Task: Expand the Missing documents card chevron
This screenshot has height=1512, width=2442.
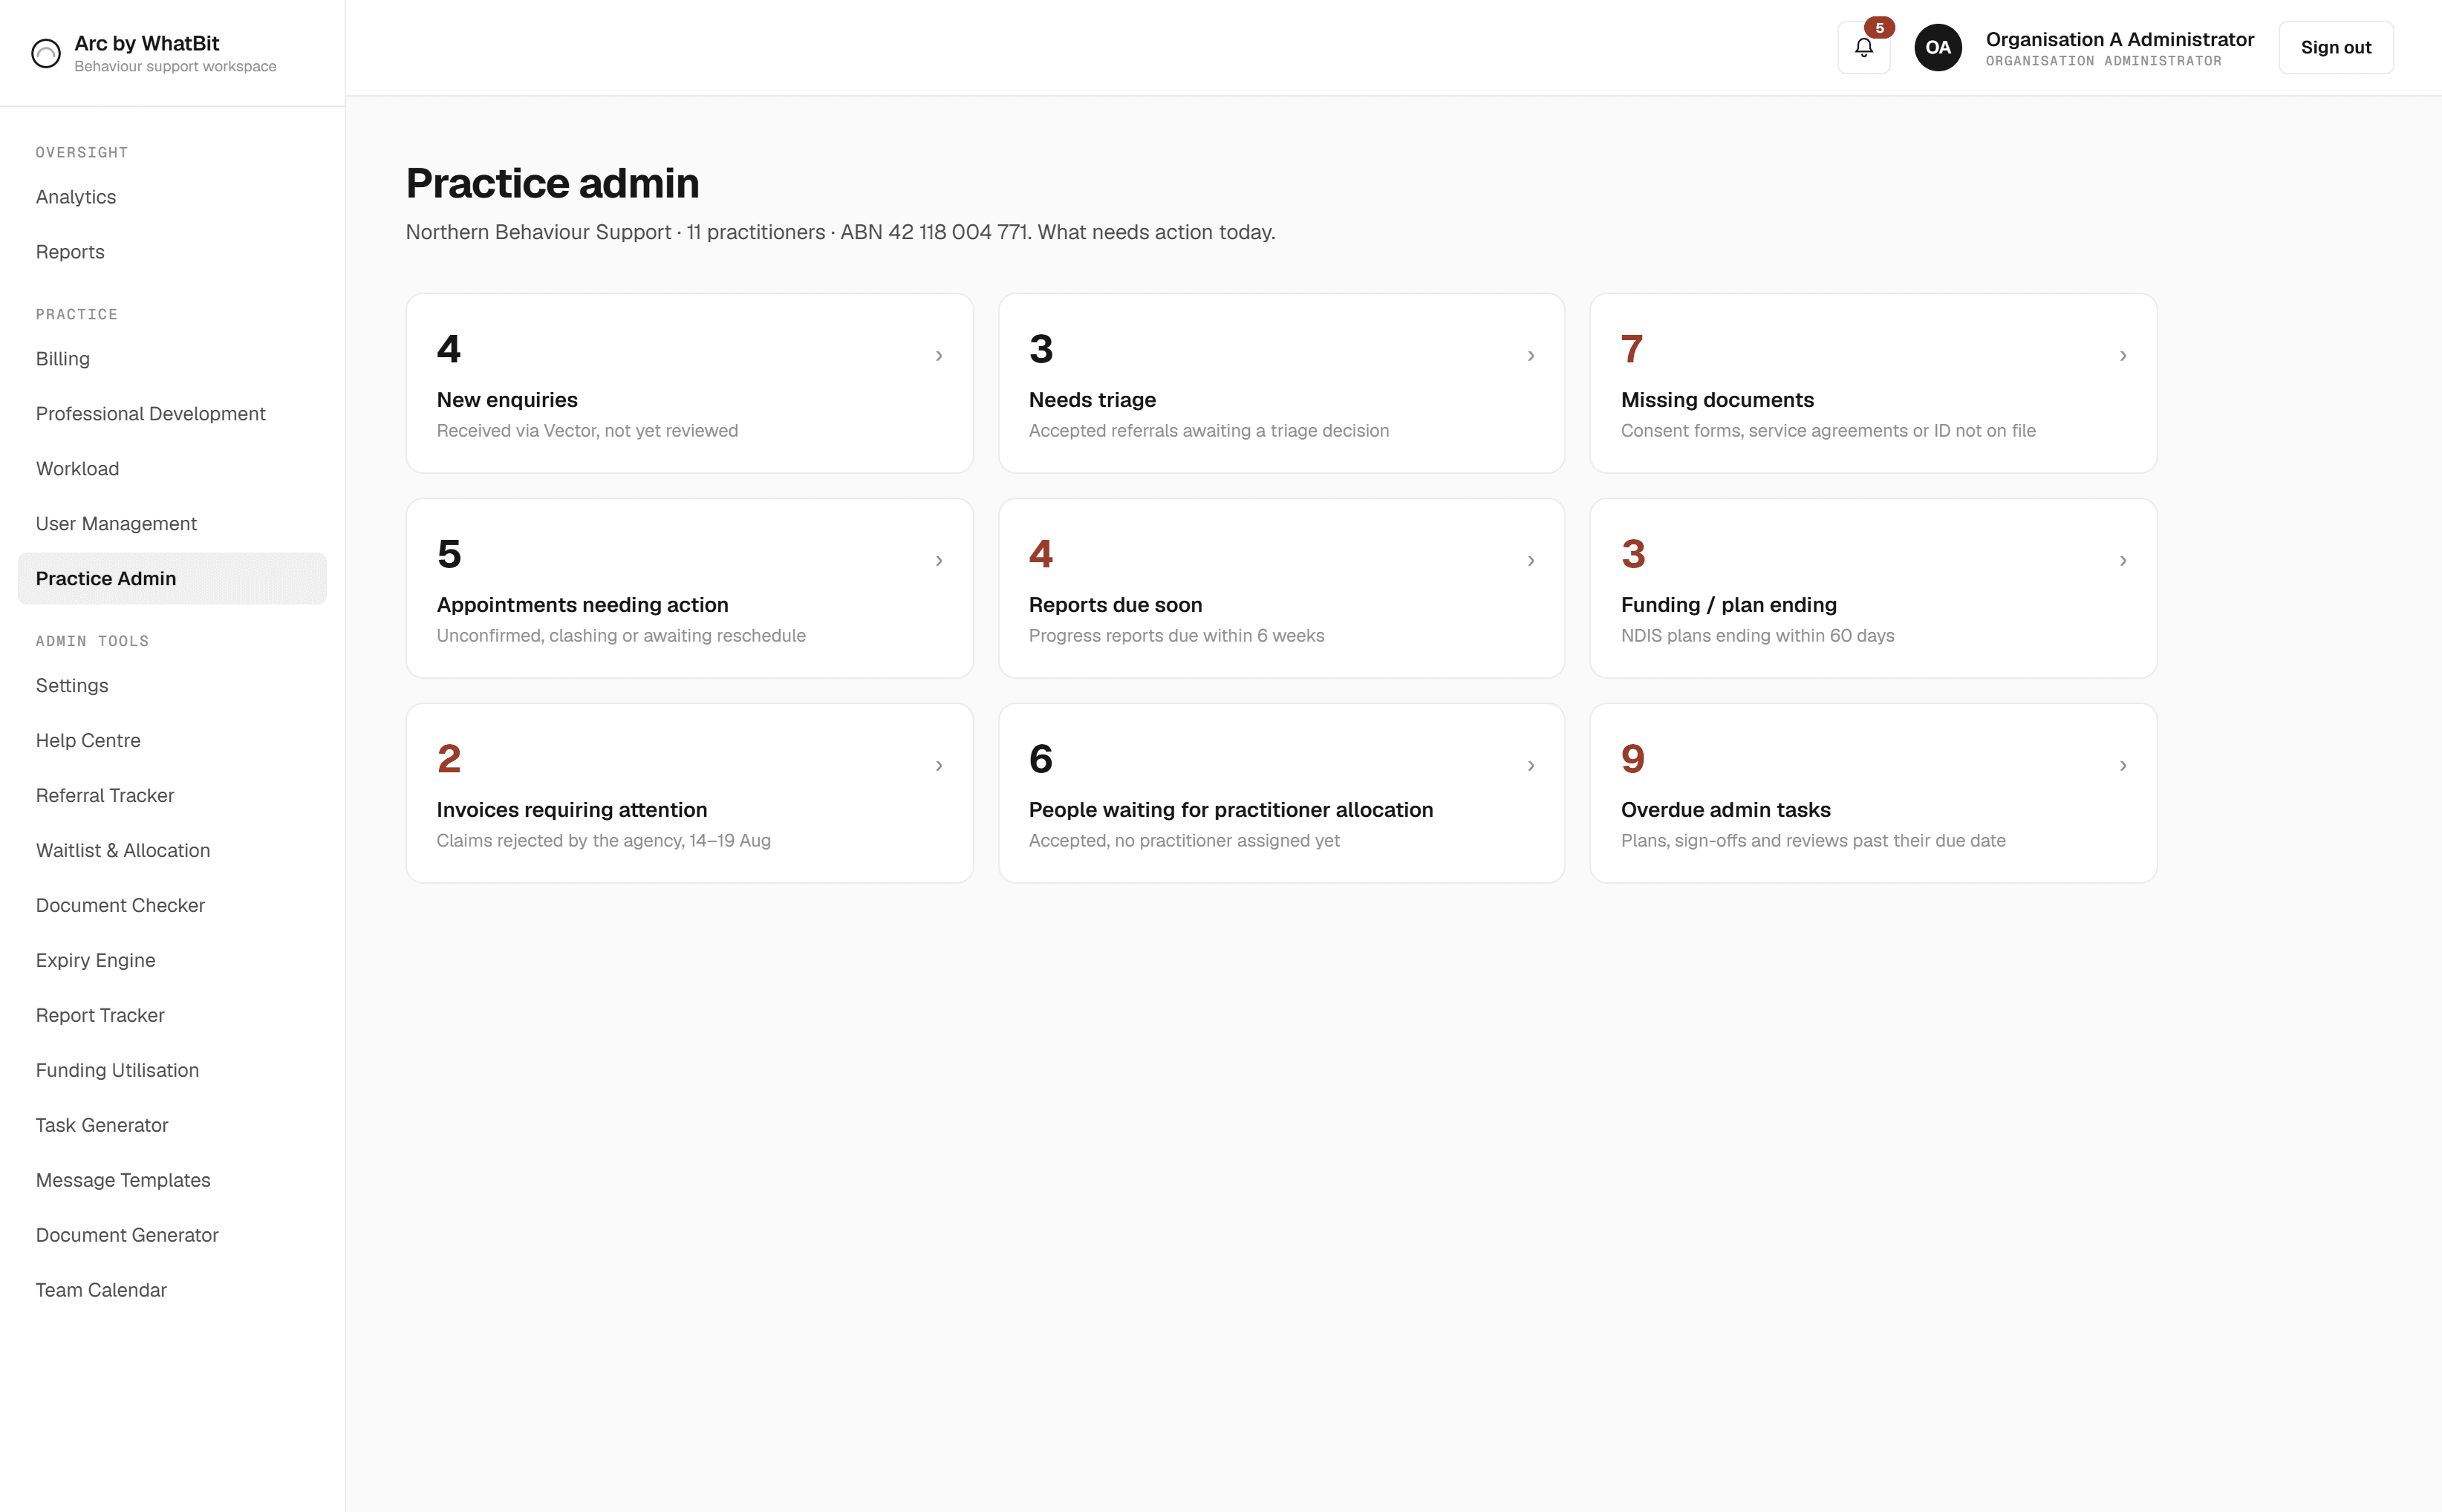Action: (x=2123, y=356)
